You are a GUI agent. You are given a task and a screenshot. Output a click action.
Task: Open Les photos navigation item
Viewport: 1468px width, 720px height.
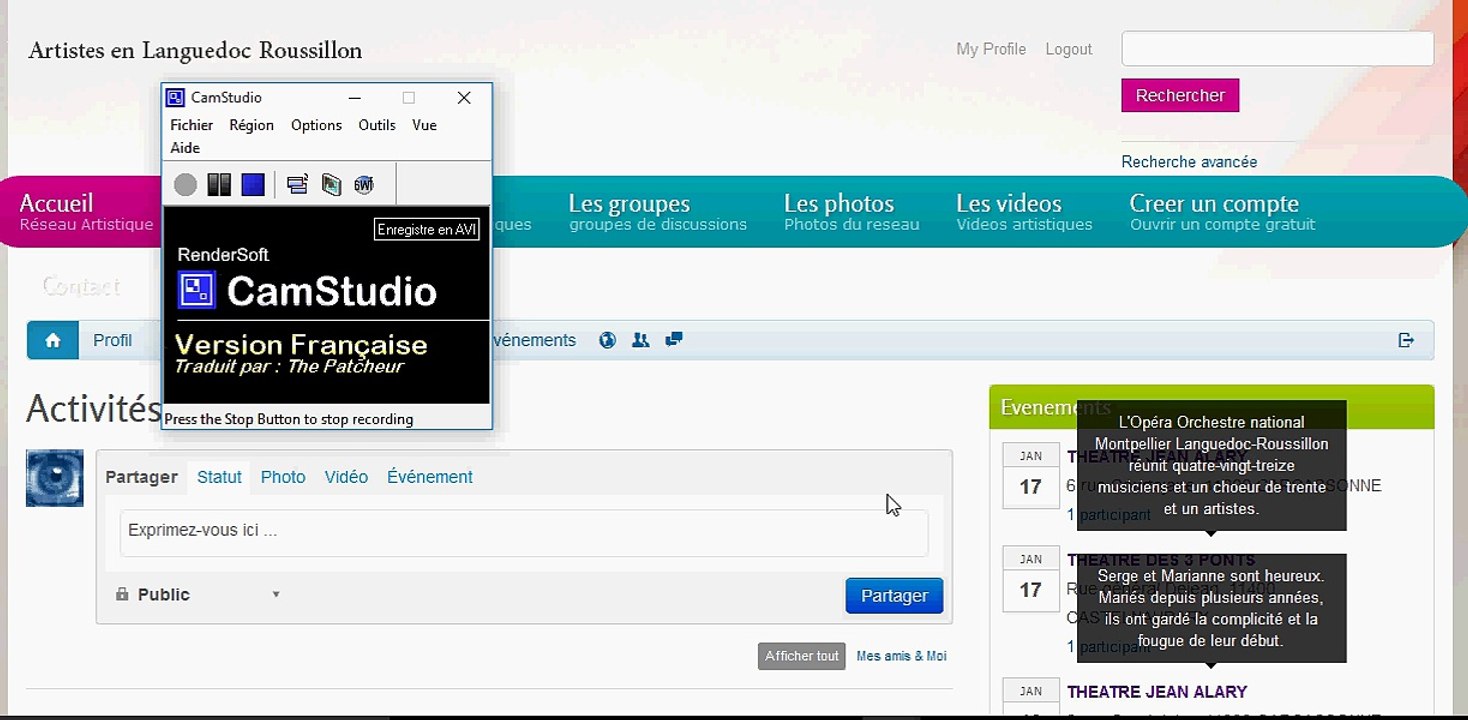851,212
